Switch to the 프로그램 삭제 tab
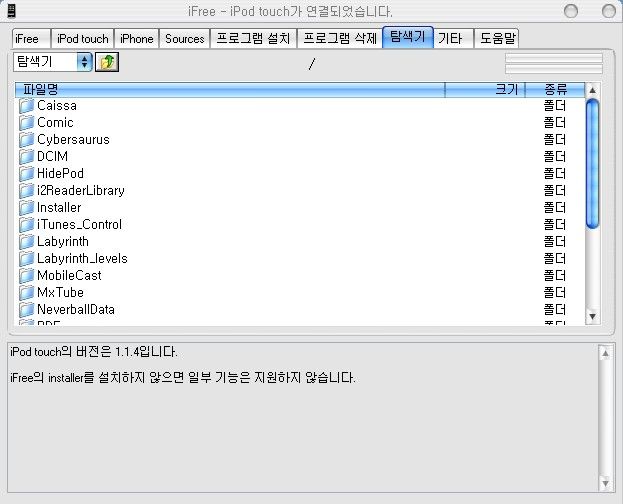This screenshot has width=623, height=504. (340, 39)
